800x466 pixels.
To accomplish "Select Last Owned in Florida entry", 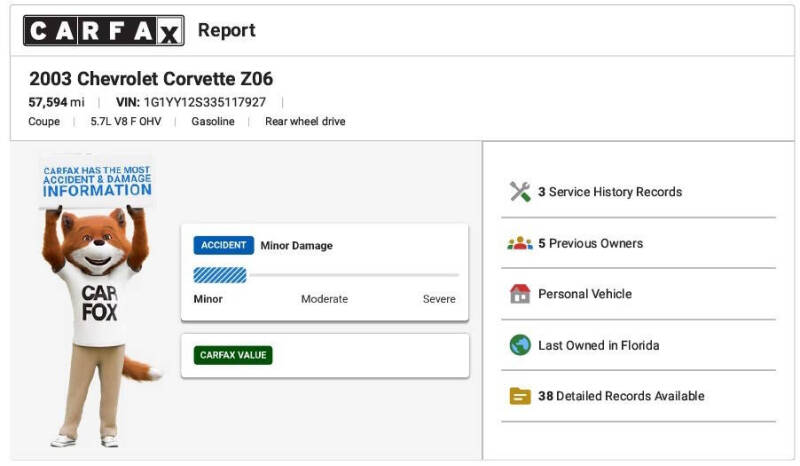I will (598, 346).
